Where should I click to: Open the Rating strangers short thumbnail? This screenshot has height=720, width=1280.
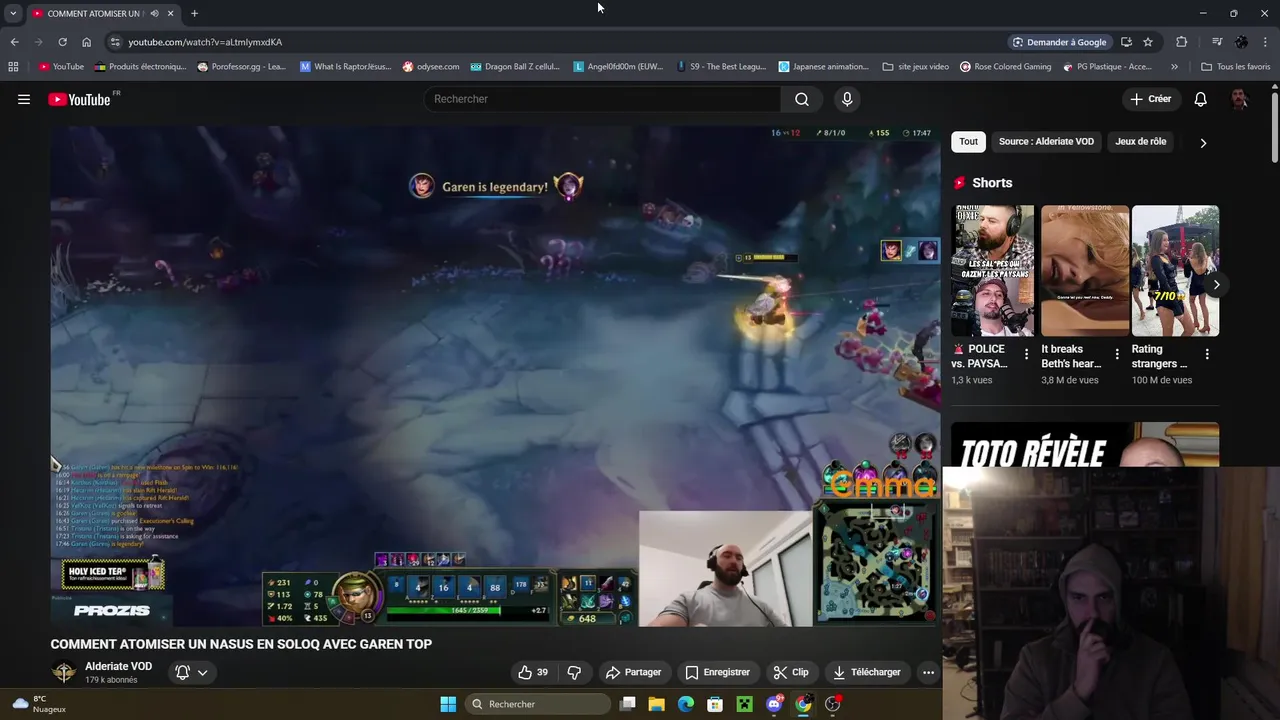tap(1175, 271)
